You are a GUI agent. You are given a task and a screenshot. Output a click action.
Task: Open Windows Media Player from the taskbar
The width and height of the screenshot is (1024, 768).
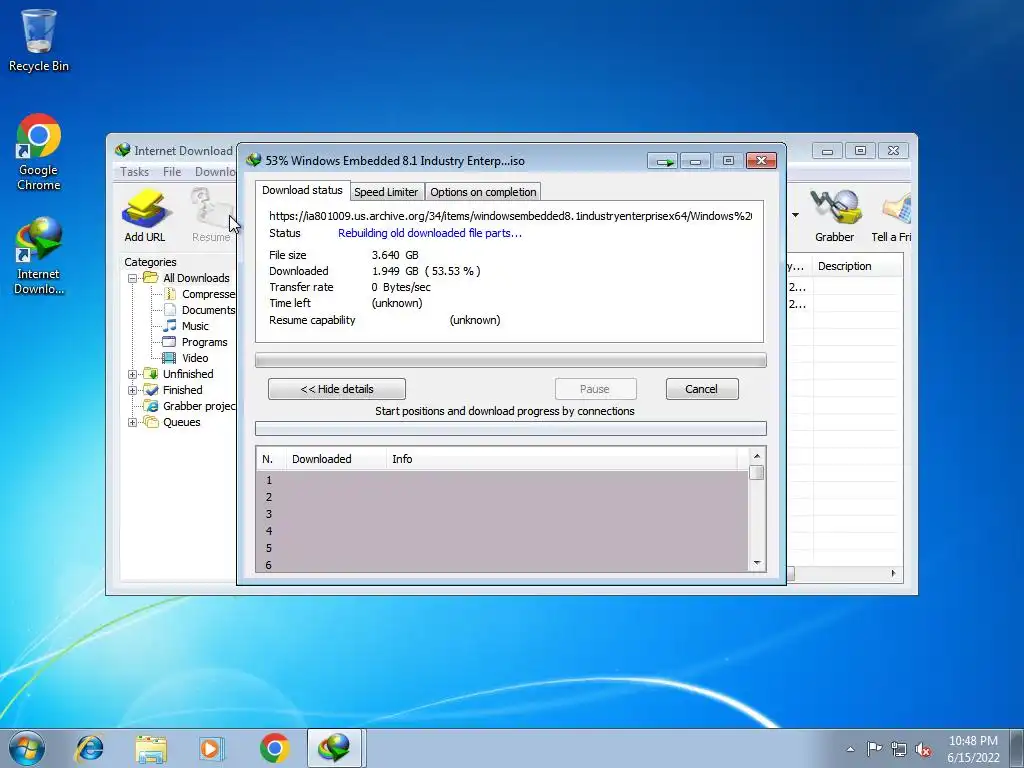point(212,748)
